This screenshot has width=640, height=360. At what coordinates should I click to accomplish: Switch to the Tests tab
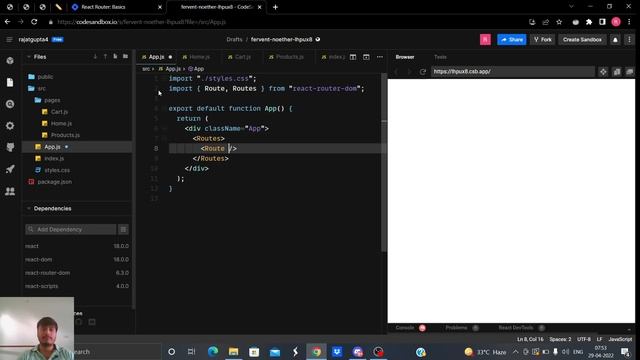pos(440,57)
